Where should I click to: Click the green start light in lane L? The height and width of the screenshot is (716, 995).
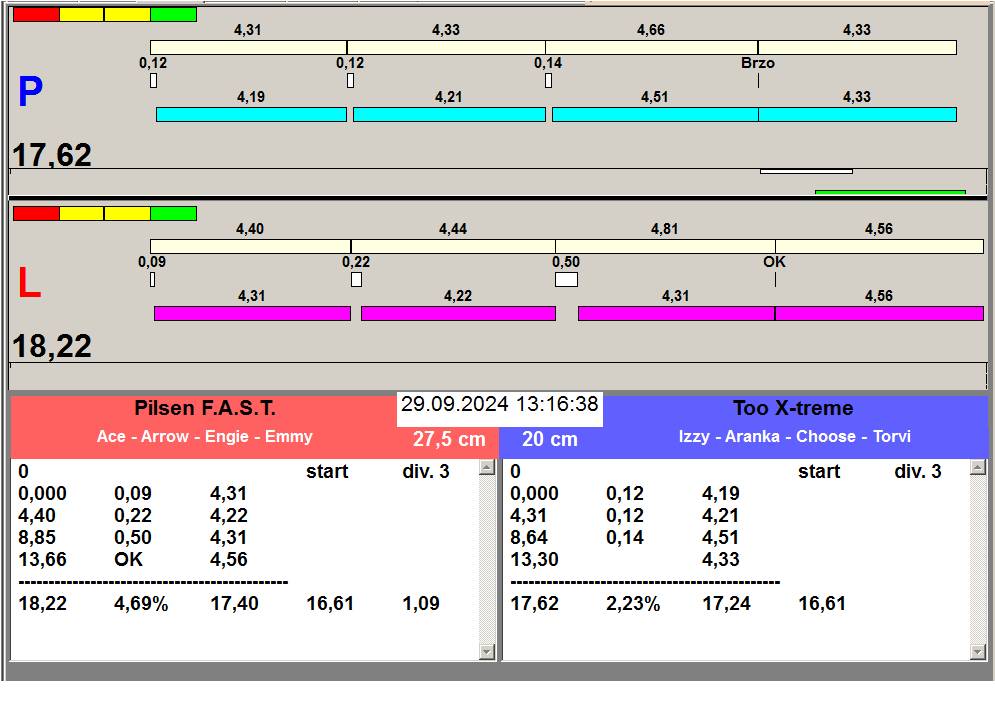[173, 213]
